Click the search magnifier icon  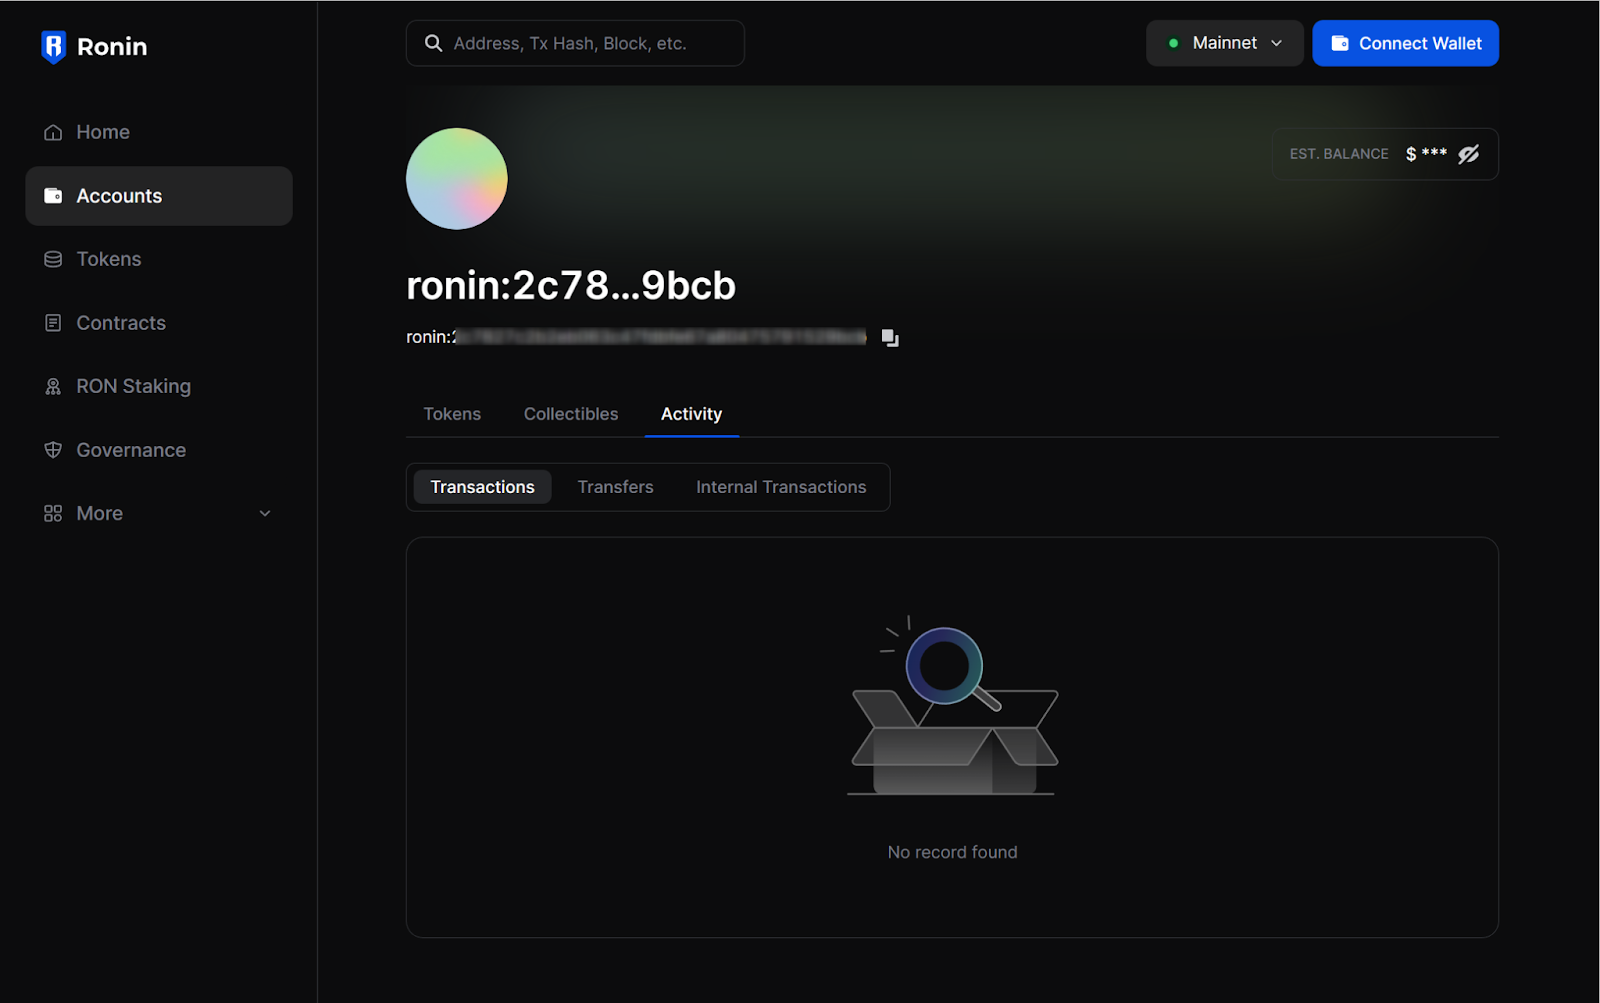[x=432, y=43]
